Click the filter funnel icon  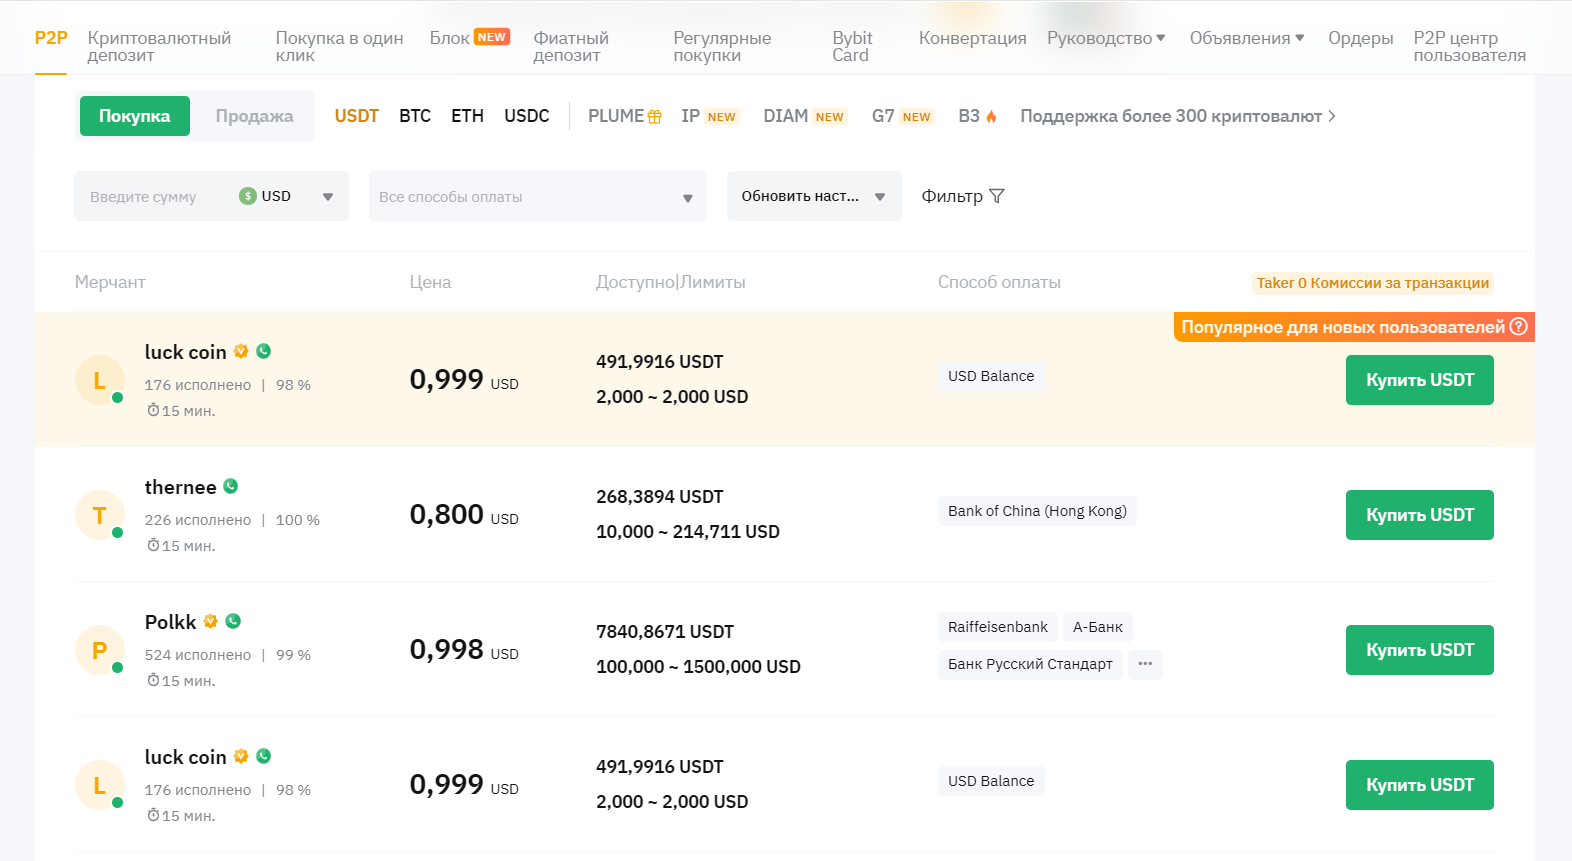pyautogui.click(x=997, y=196)
